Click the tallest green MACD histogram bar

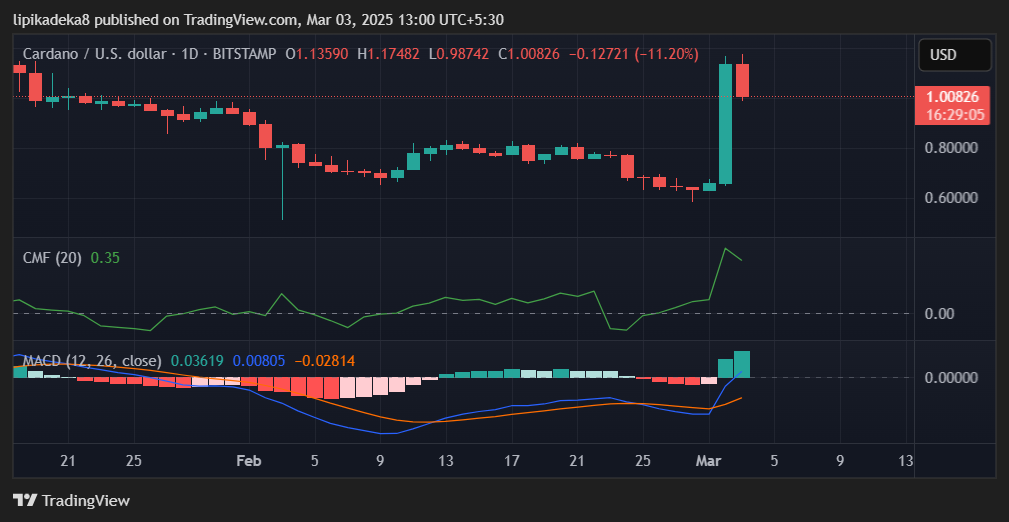[x=742, y=364]
